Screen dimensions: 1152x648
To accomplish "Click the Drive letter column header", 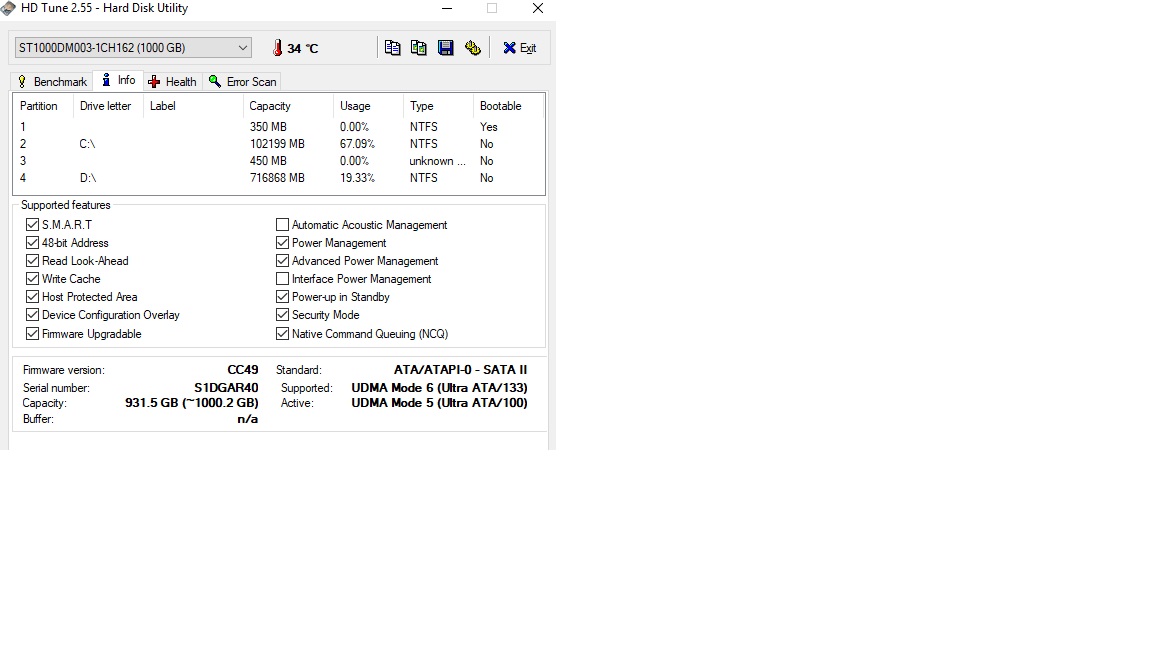I will click(108, 106).
